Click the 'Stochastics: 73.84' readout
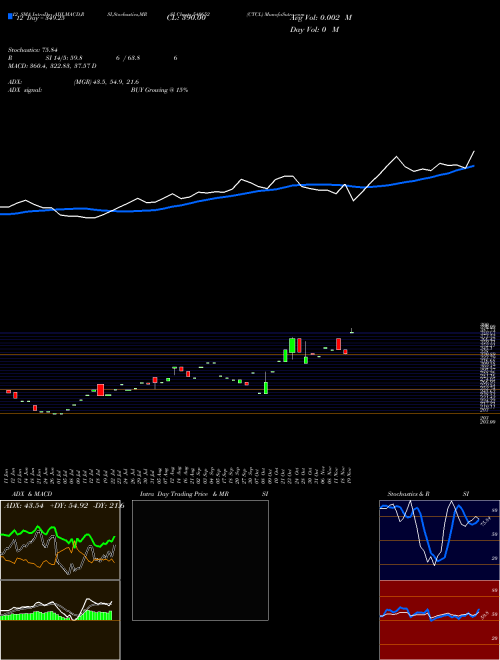The image size is (500, 660). pyautogui.click(x=32, y=50)
